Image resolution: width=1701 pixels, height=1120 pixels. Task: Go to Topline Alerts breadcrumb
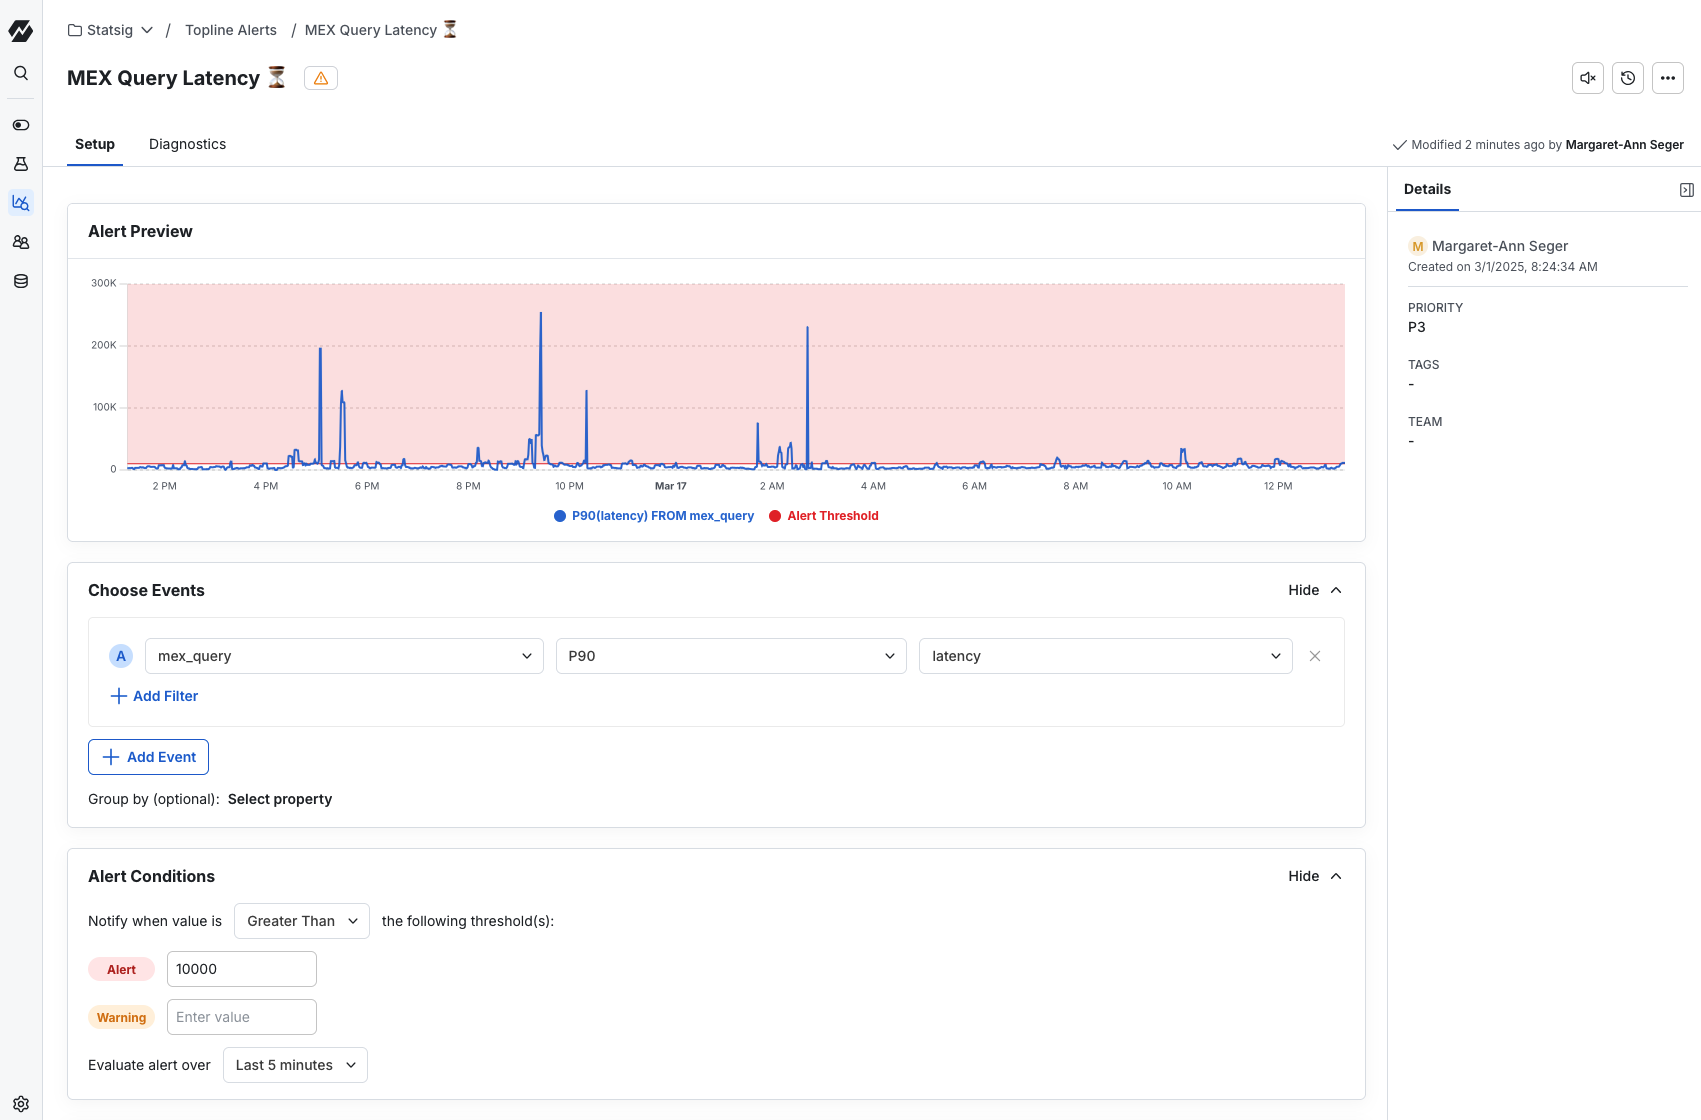click(231, 30)
